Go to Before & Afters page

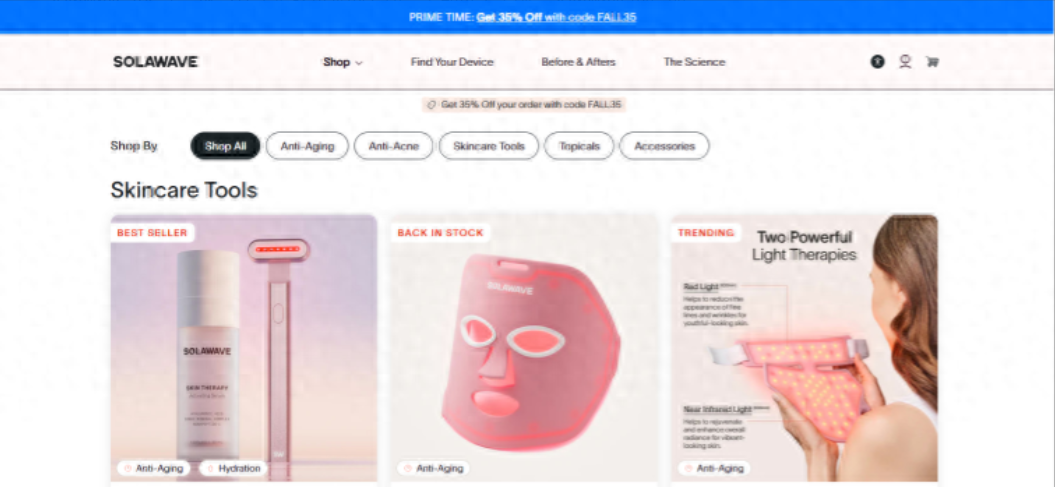(579, 62)
